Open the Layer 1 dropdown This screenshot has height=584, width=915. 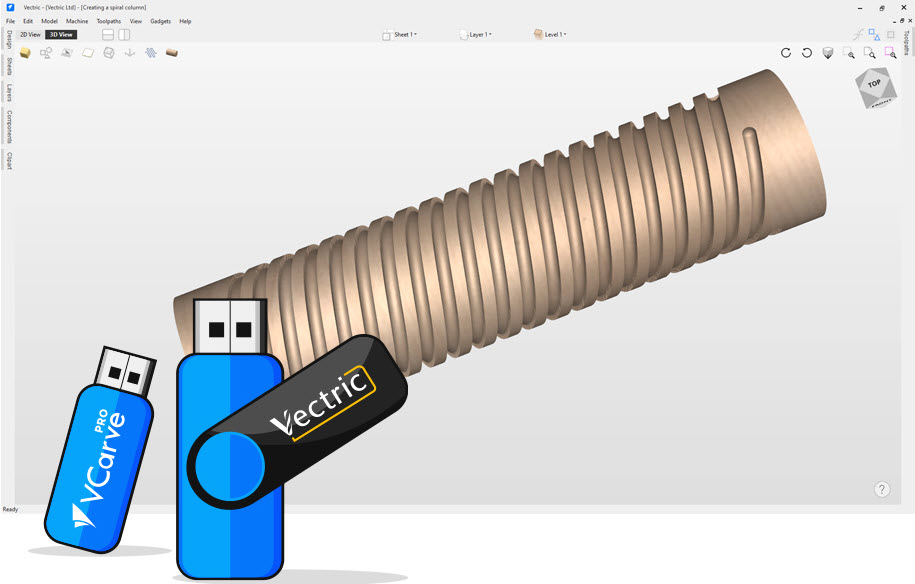pos(476,35)
